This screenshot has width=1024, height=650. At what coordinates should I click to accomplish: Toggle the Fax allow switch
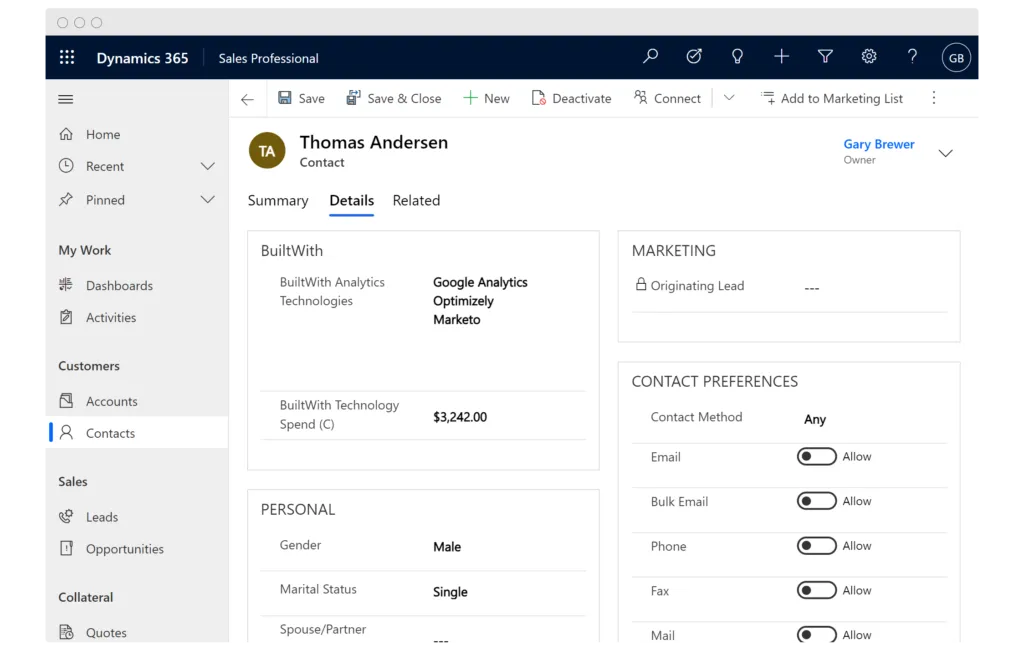coord(816,591)
